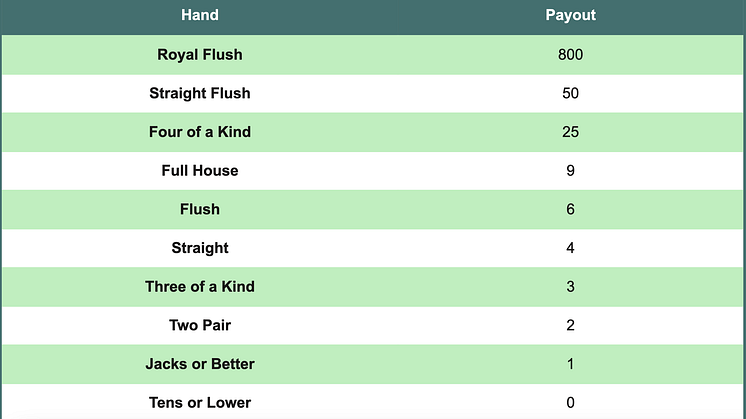Screen dimensions: 746x419
Task: Select the Straight payout value 4
Action: (x=570, y=248)
